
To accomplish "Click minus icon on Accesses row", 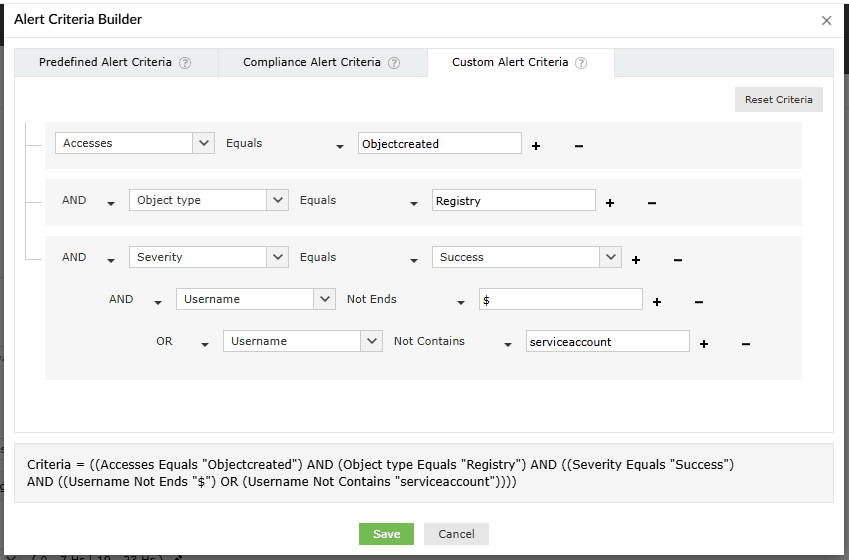I will click(579, 146).
